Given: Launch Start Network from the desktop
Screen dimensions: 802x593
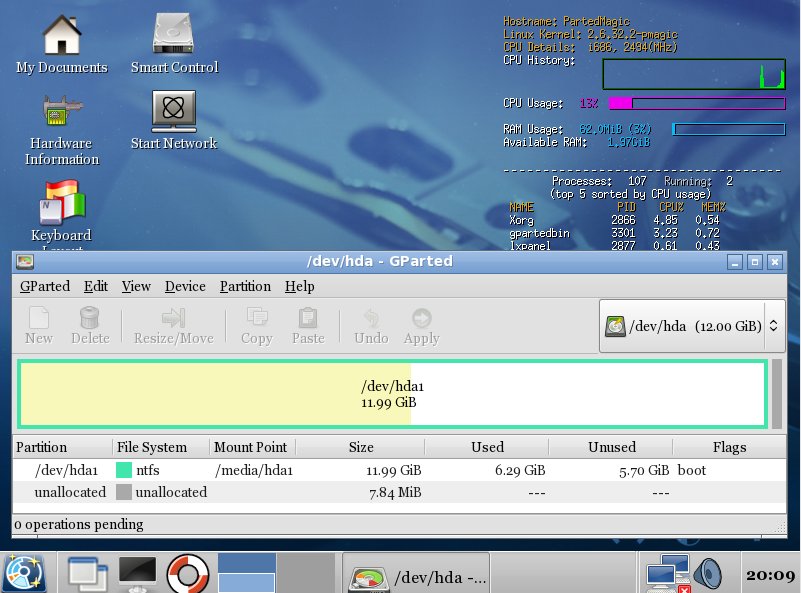Looking at the screenshot, I should (x=174, y=112).
